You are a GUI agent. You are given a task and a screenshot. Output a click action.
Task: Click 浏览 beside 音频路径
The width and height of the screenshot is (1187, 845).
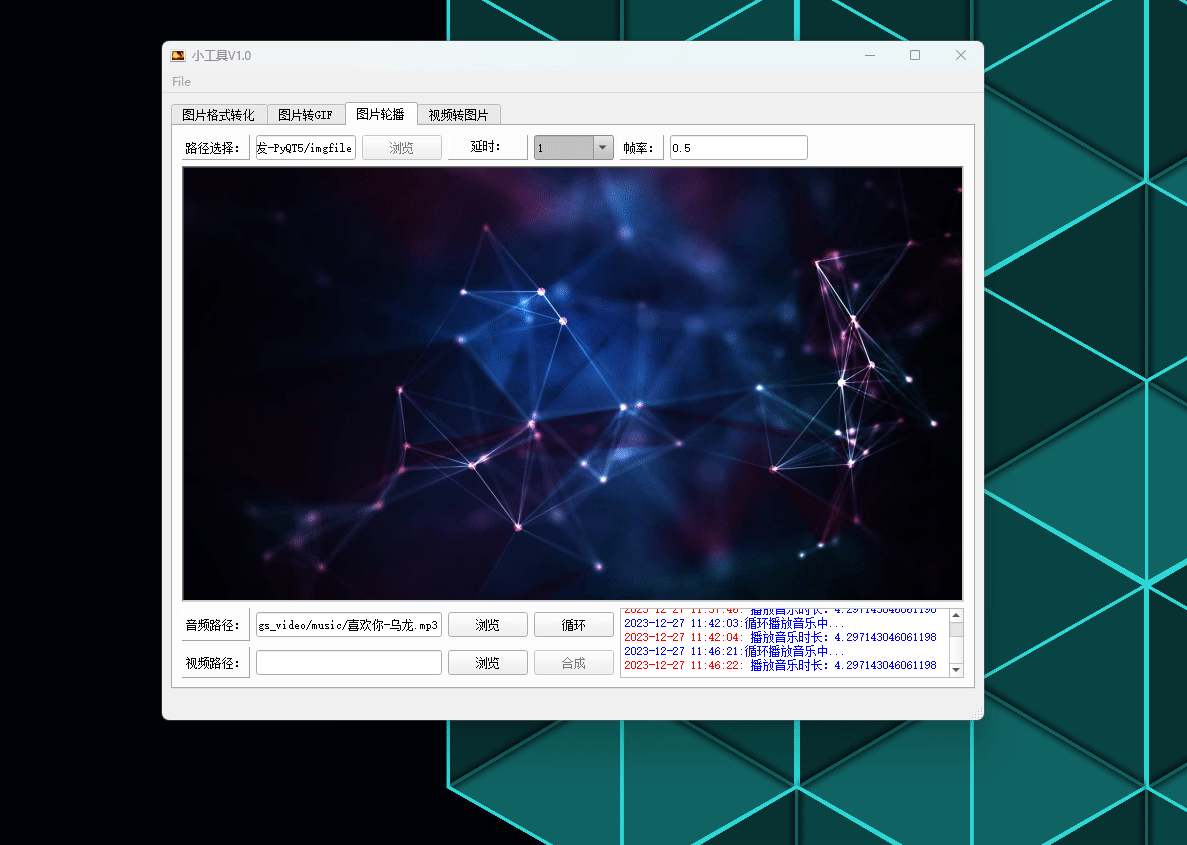(487, 624)
